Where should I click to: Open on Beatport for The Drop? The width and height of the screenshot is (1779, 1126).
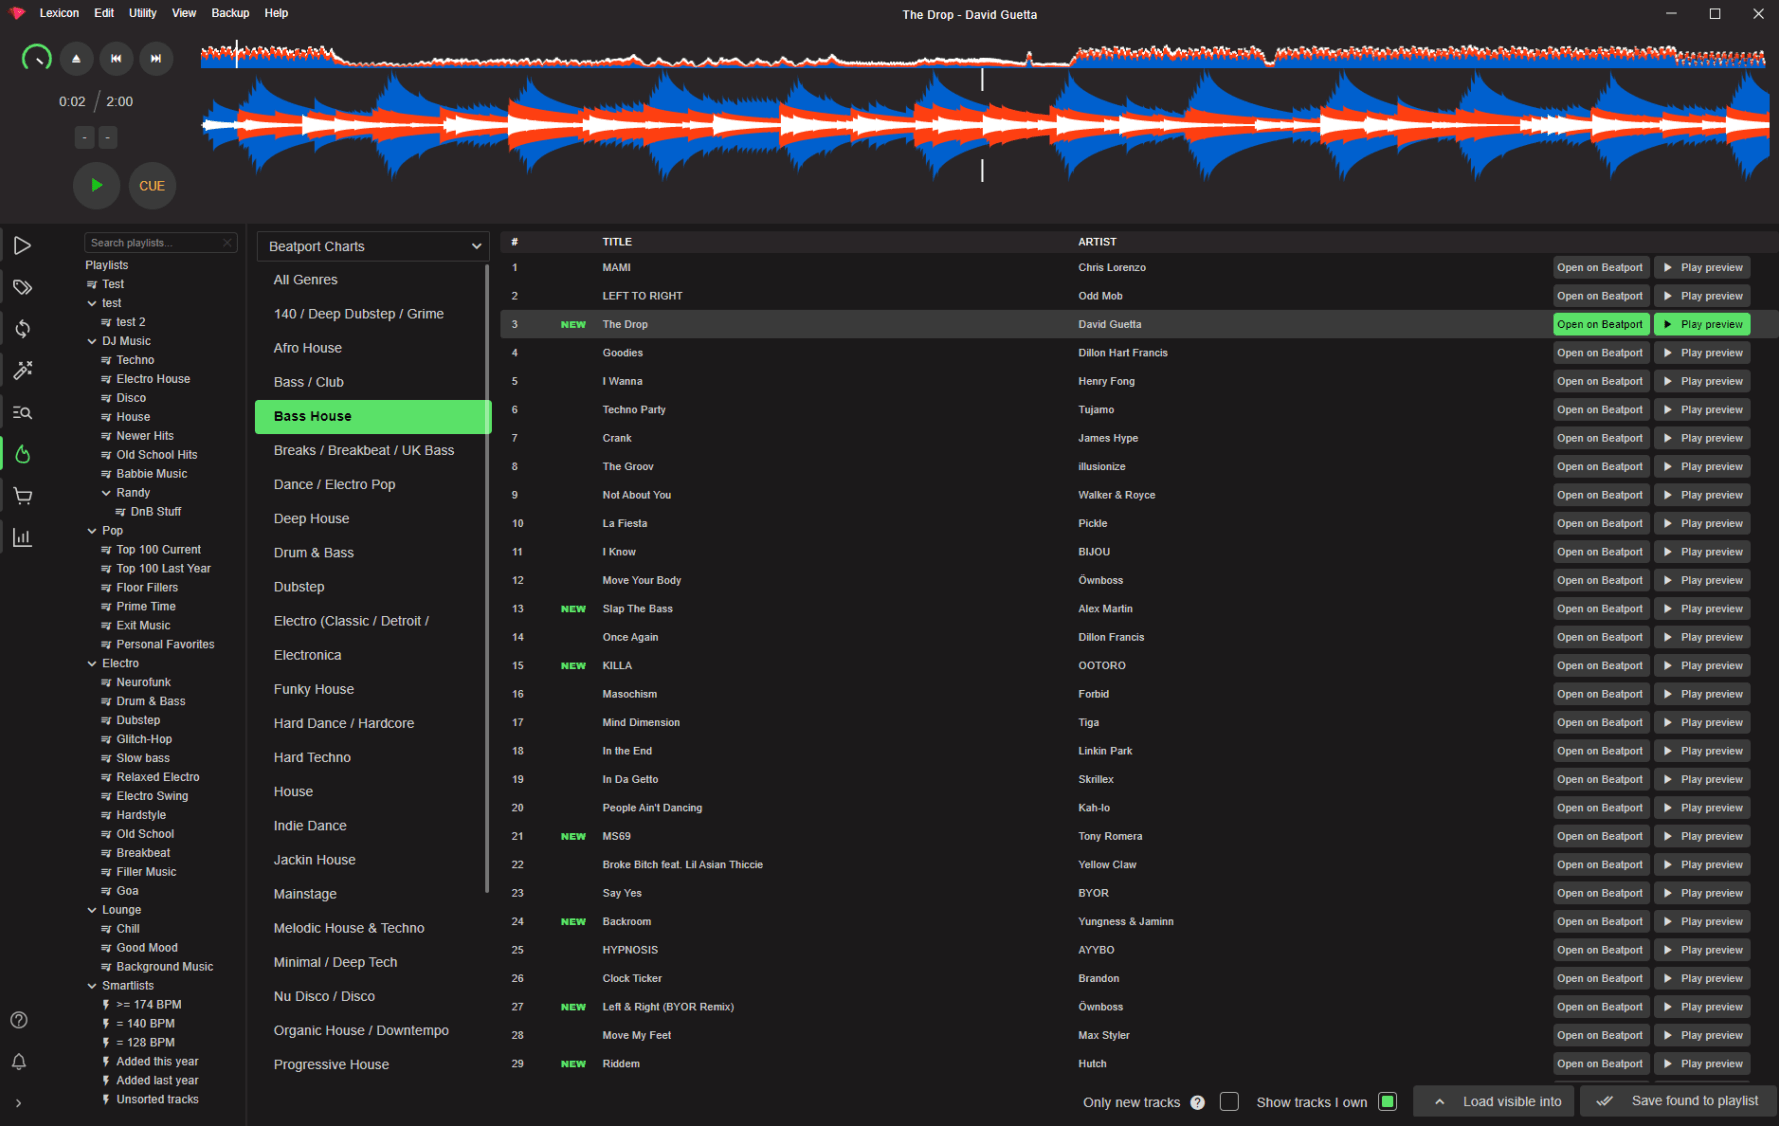coord(1600,324)
